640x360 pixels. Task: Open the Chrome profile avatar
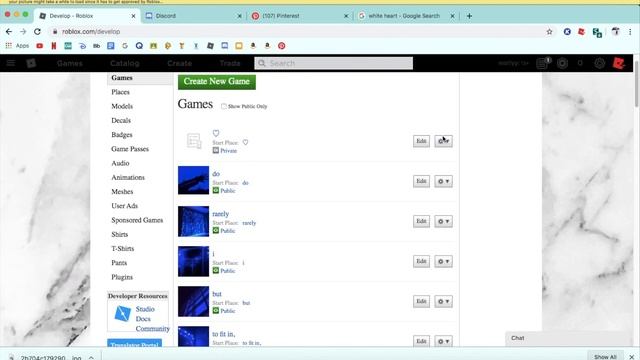click(x=616, y=31)
